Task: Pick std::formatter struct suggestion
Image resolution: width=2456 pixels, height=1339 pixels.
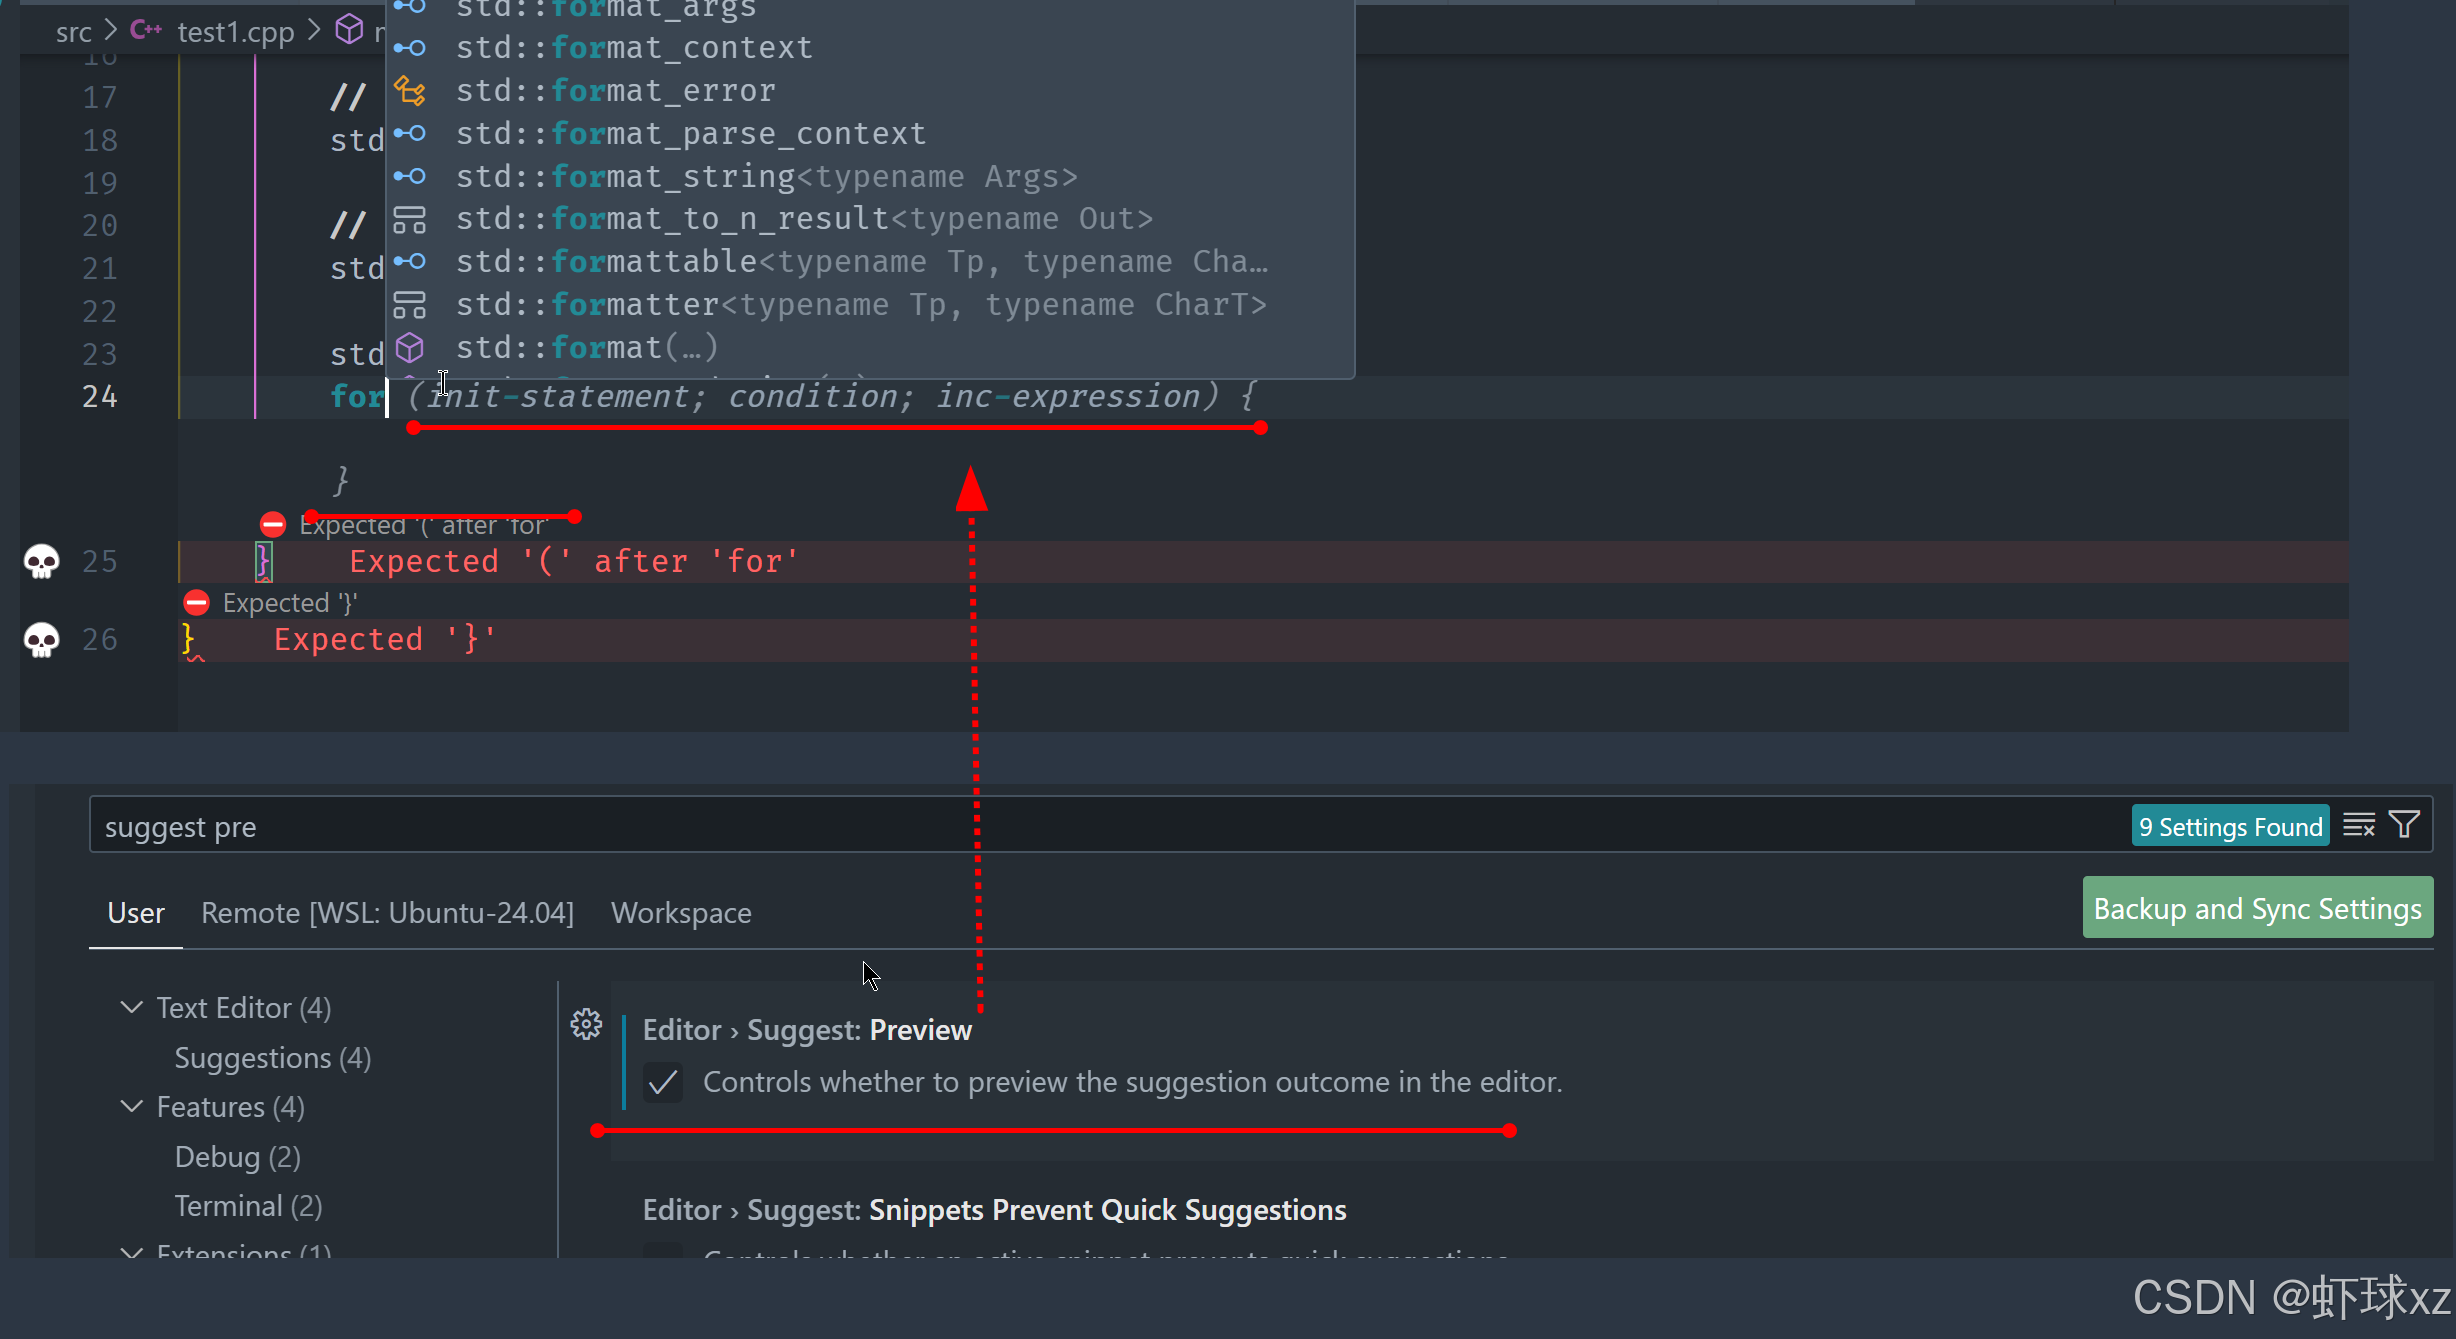Action: tap(860, 304)
